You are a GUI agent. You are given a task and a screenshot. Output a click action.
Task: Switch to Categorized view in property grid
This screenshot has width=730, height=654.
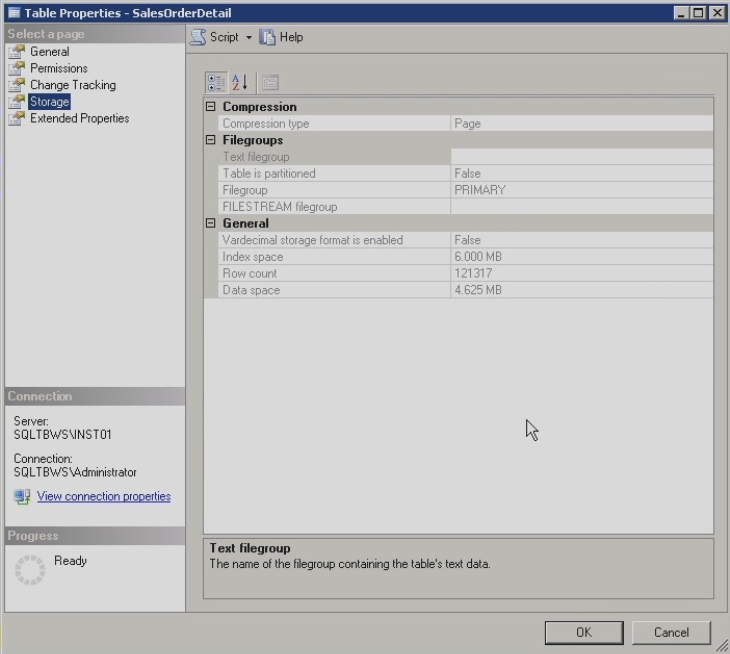pyautogui.click(x=216, y=82)
